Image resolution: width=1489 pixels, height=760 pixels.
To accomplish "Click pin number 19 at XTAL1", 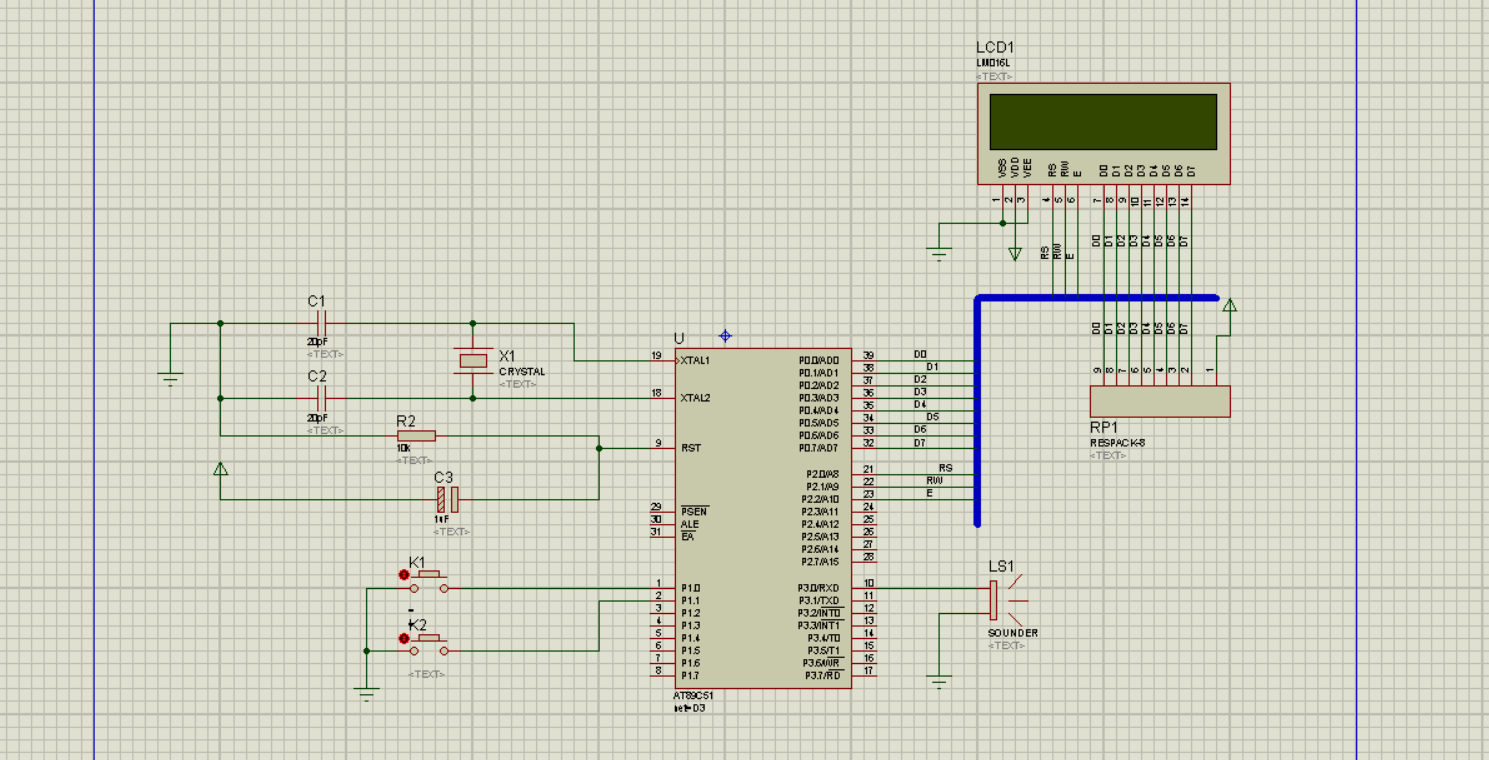I will 656,355.
